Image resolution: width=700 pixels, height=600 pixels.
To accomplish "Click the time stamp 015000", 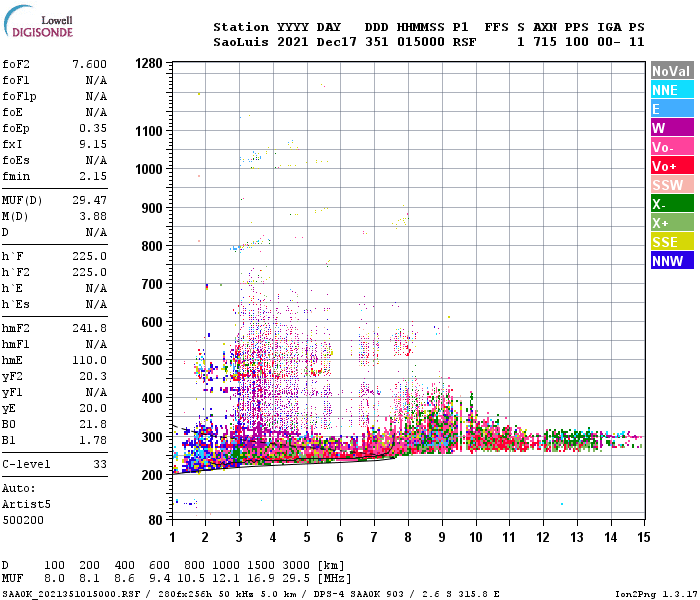I will click(x=421, y=42).
